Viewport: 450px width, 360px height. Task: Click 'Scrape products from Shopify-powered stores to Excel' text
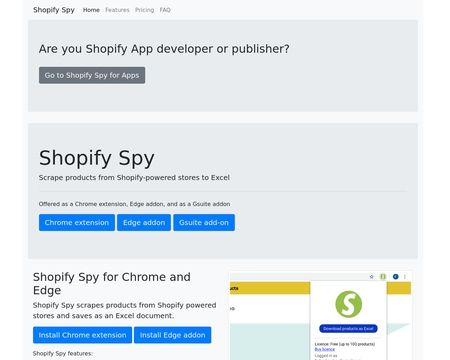134,178
